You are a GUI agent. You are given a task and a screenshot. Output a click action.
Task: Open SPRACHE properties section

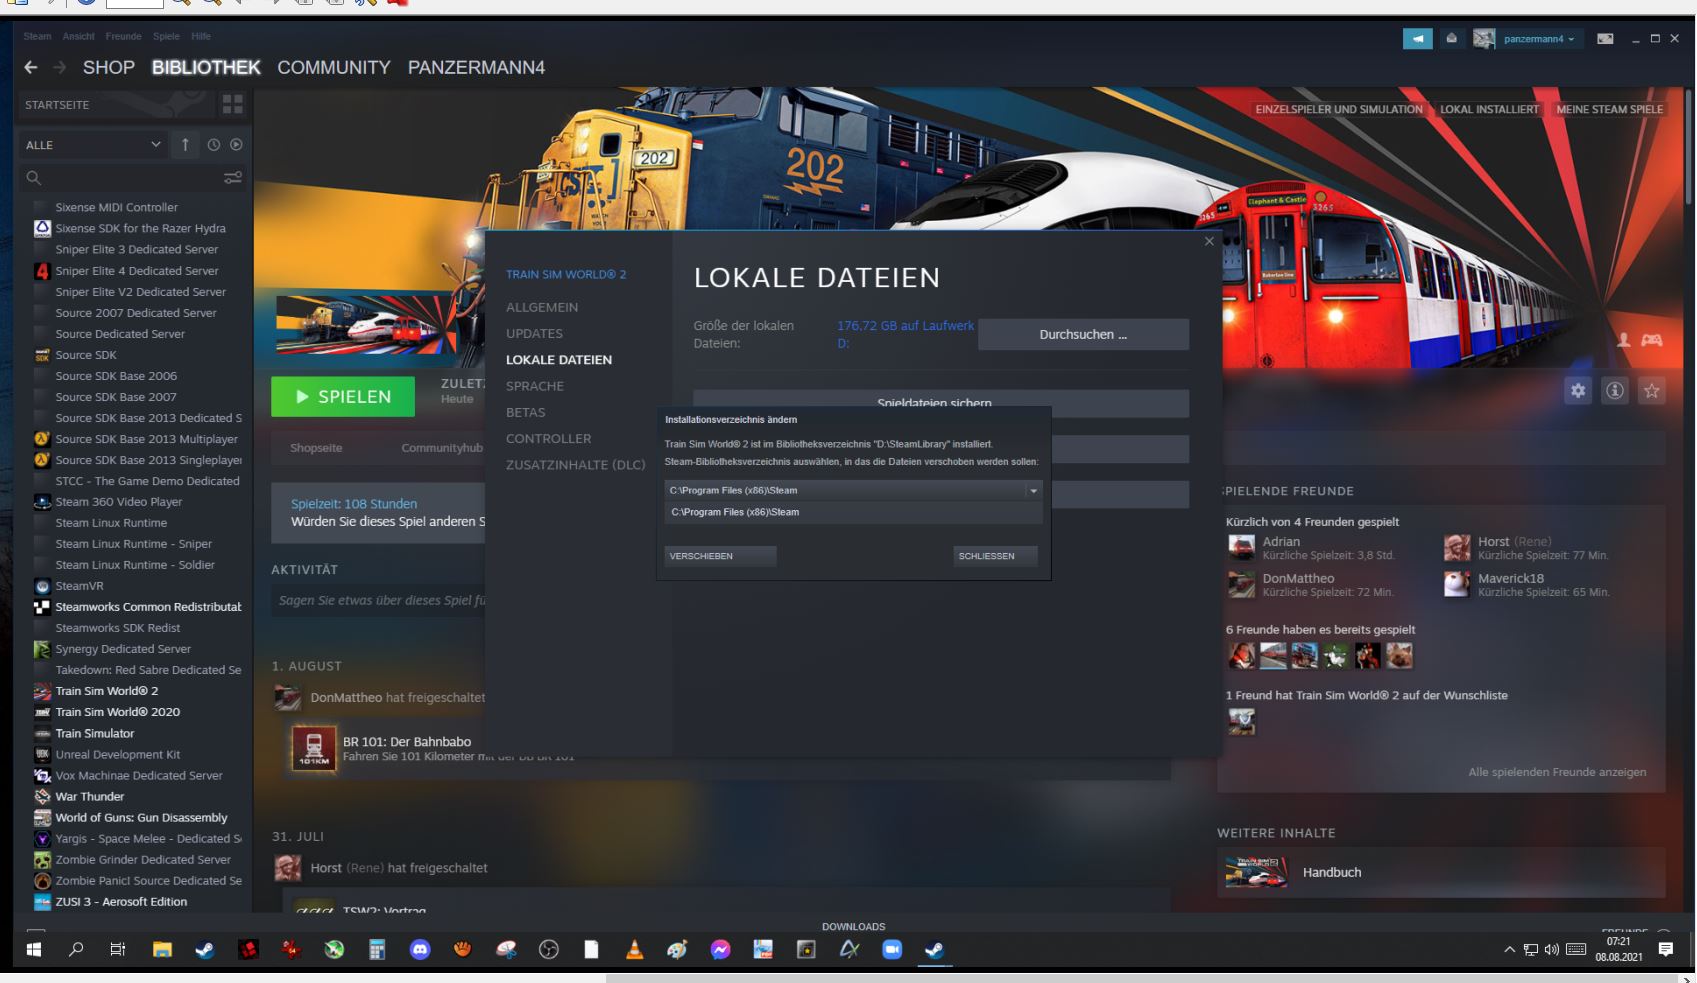click(535, 386)
